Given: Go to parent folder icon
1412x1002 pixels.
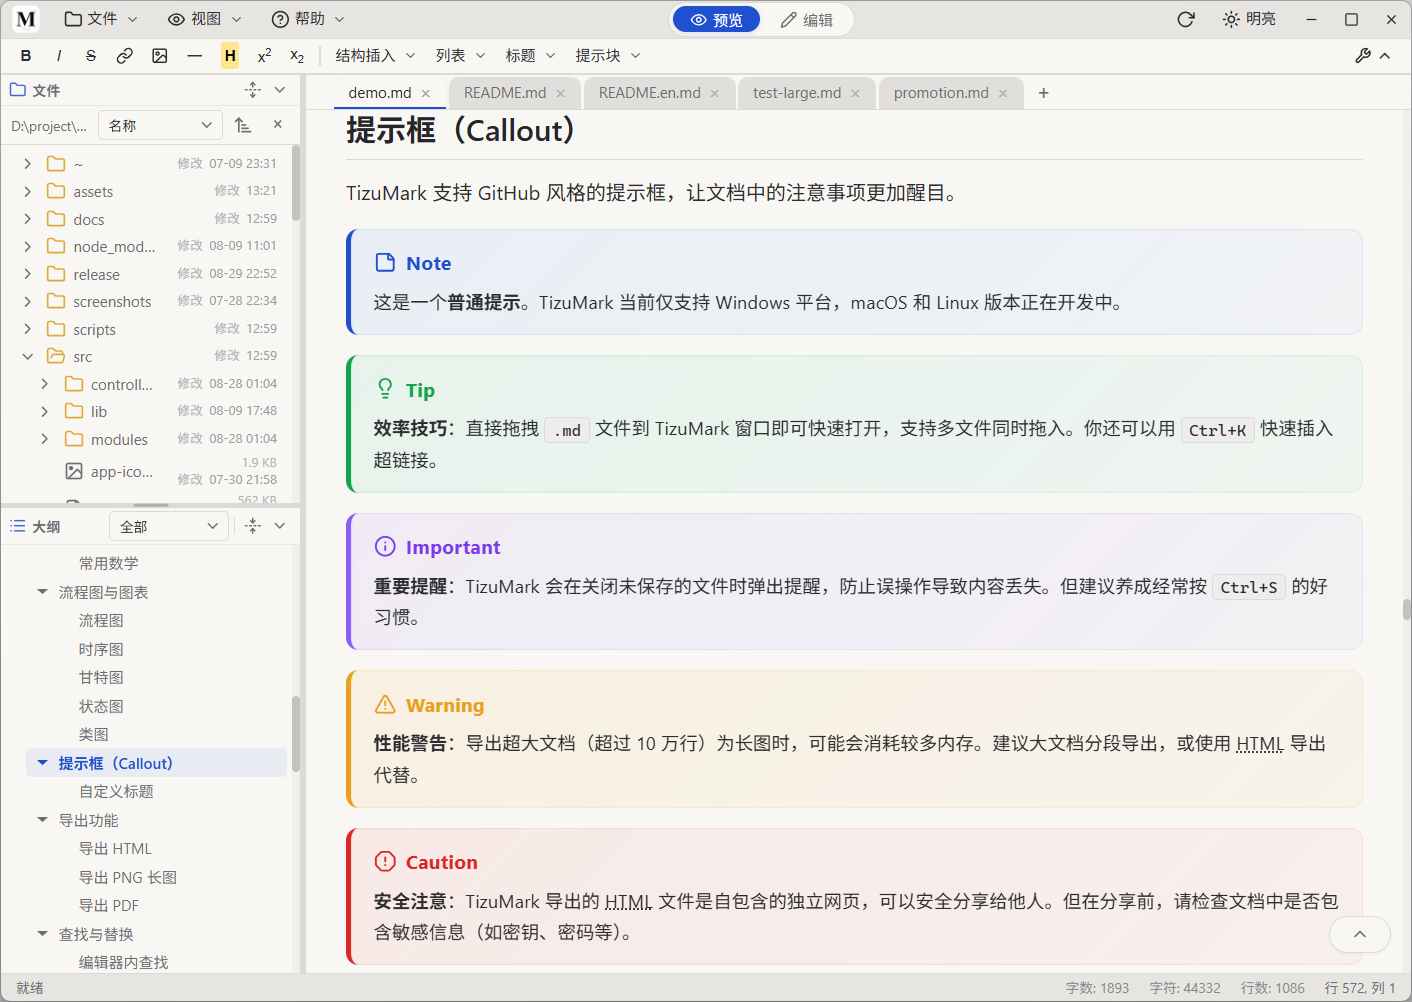Looking at the screenshot, I should tap(243, 125).
